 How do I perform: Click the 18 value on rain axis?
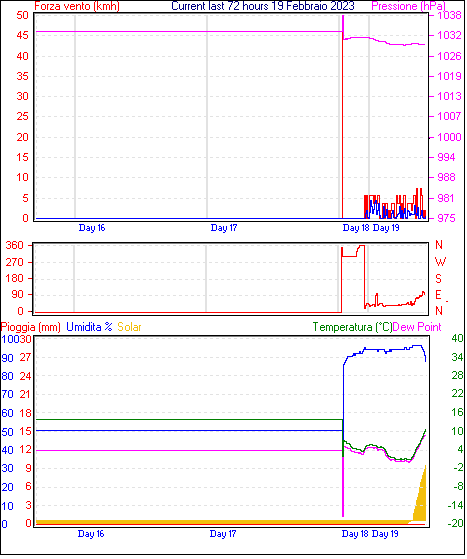pos(25,413)
